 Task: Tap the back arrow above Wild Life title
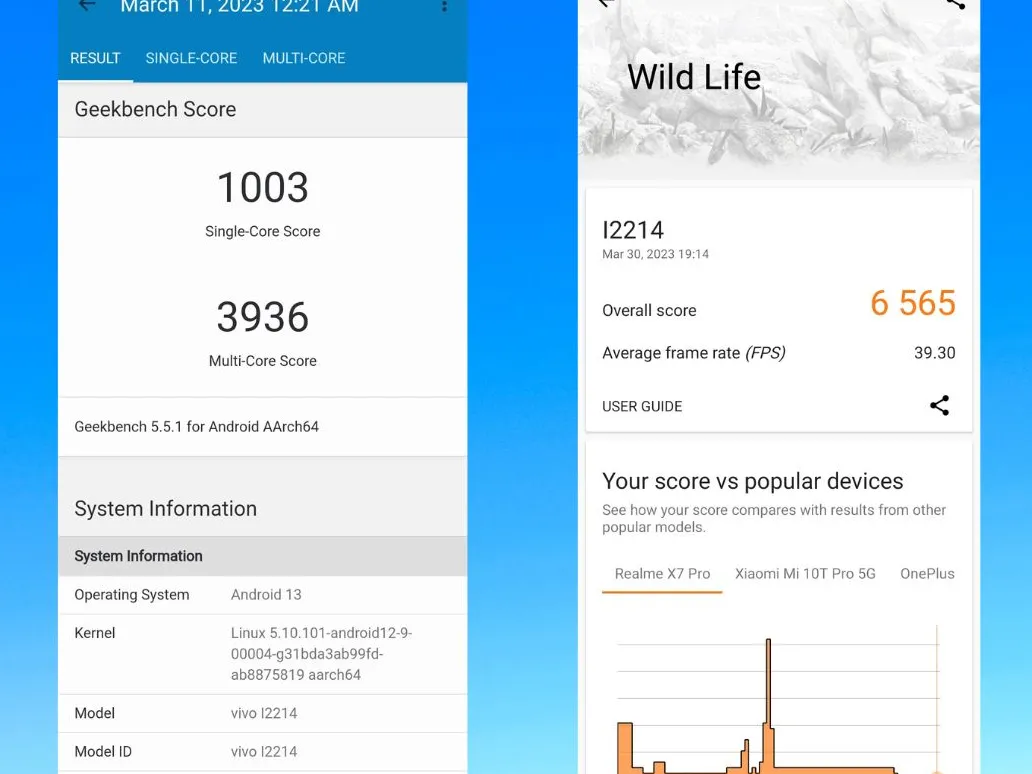click(x=604, y=4)
